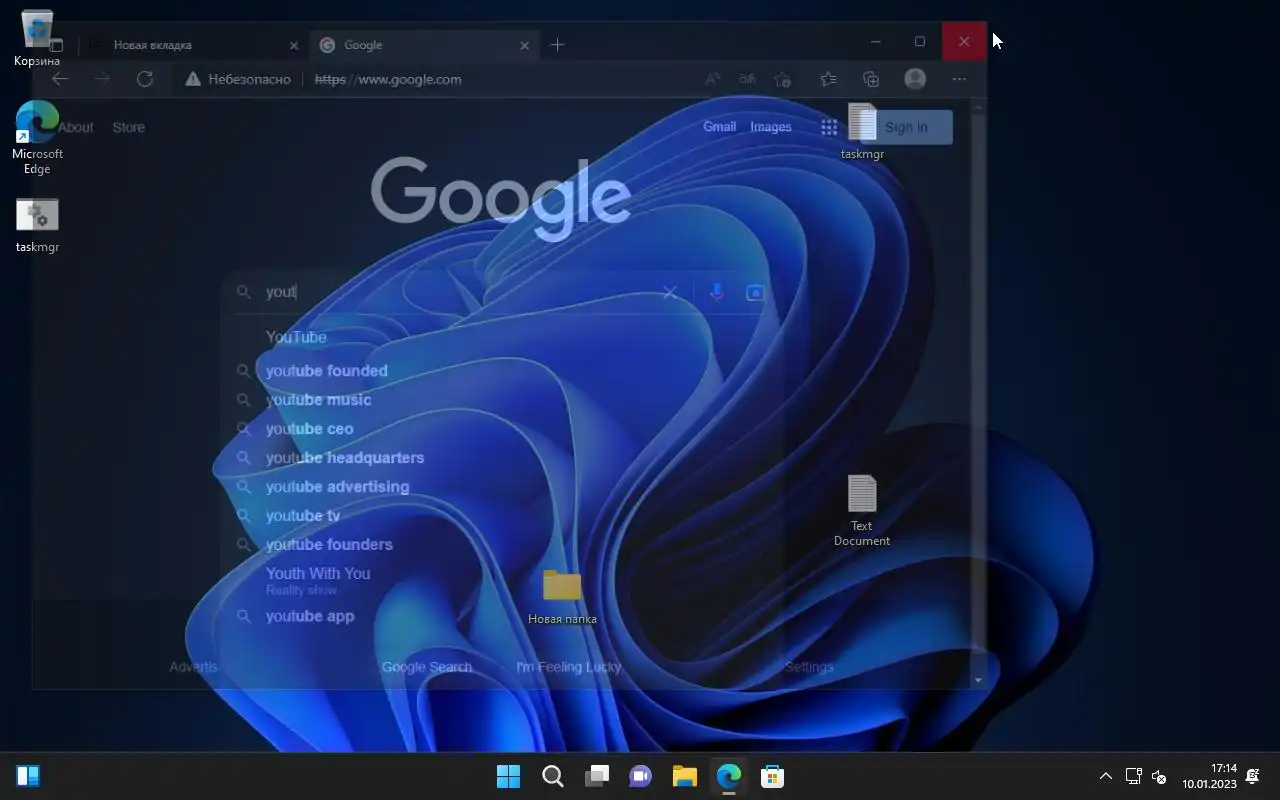1280x800 pixels.
Task: Click the Edge icon on the taskbar
Action: 729,776
